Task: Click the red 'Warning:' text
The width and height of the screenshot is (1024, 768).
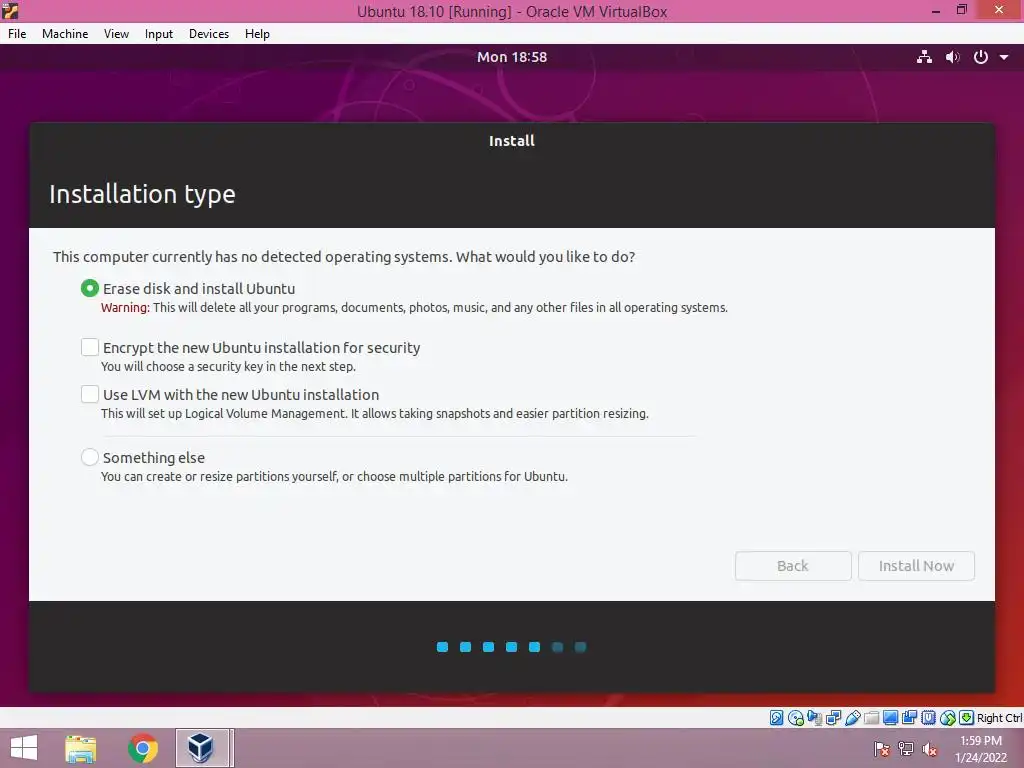Action: [125, 308]
